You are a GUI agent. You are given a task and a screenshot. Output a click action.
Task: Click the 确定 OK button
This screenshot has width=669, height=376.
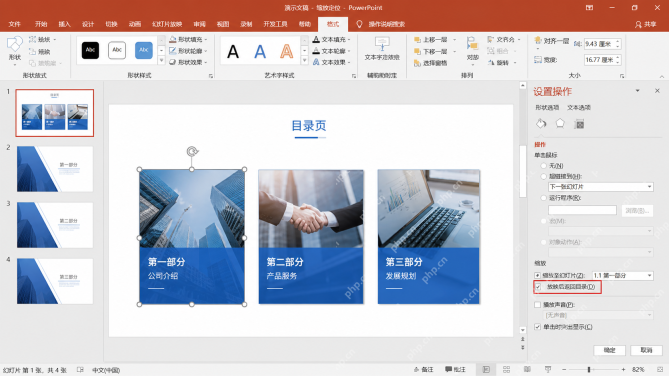click(609, 350)
